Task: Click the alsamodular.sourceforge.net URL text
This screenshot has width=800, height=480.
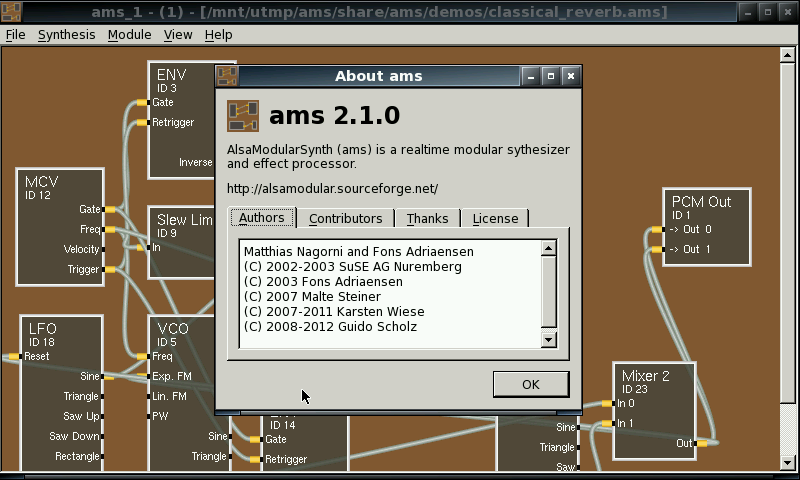Action: (332, 189)
